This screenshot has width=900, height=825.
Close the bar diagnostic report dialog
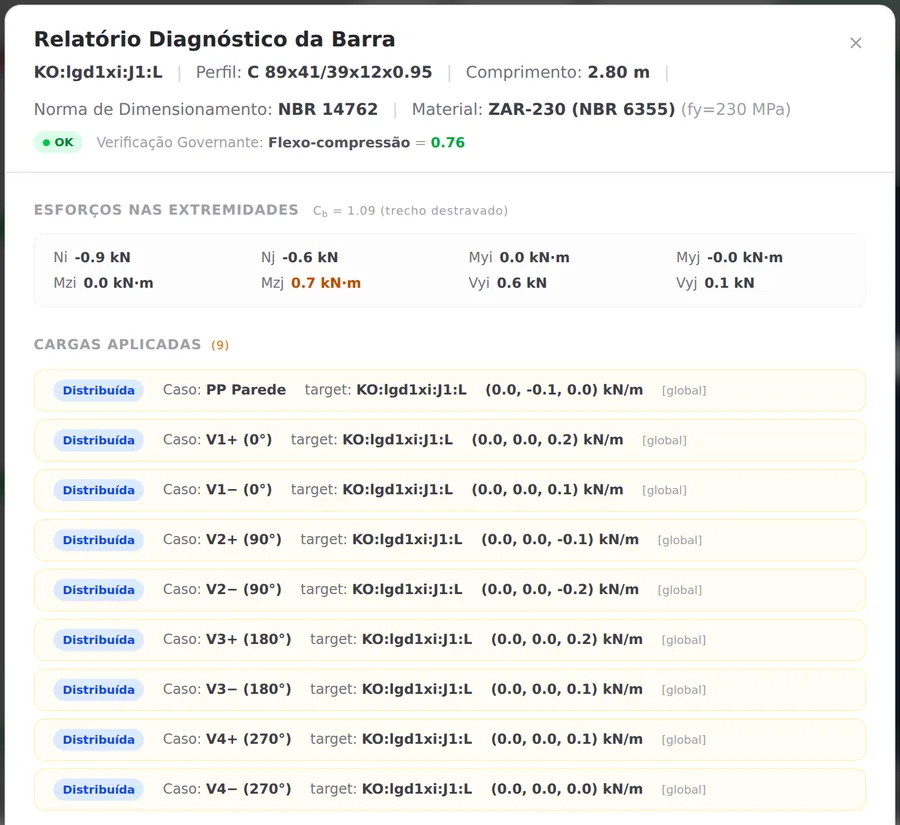[x=855, y=43]
